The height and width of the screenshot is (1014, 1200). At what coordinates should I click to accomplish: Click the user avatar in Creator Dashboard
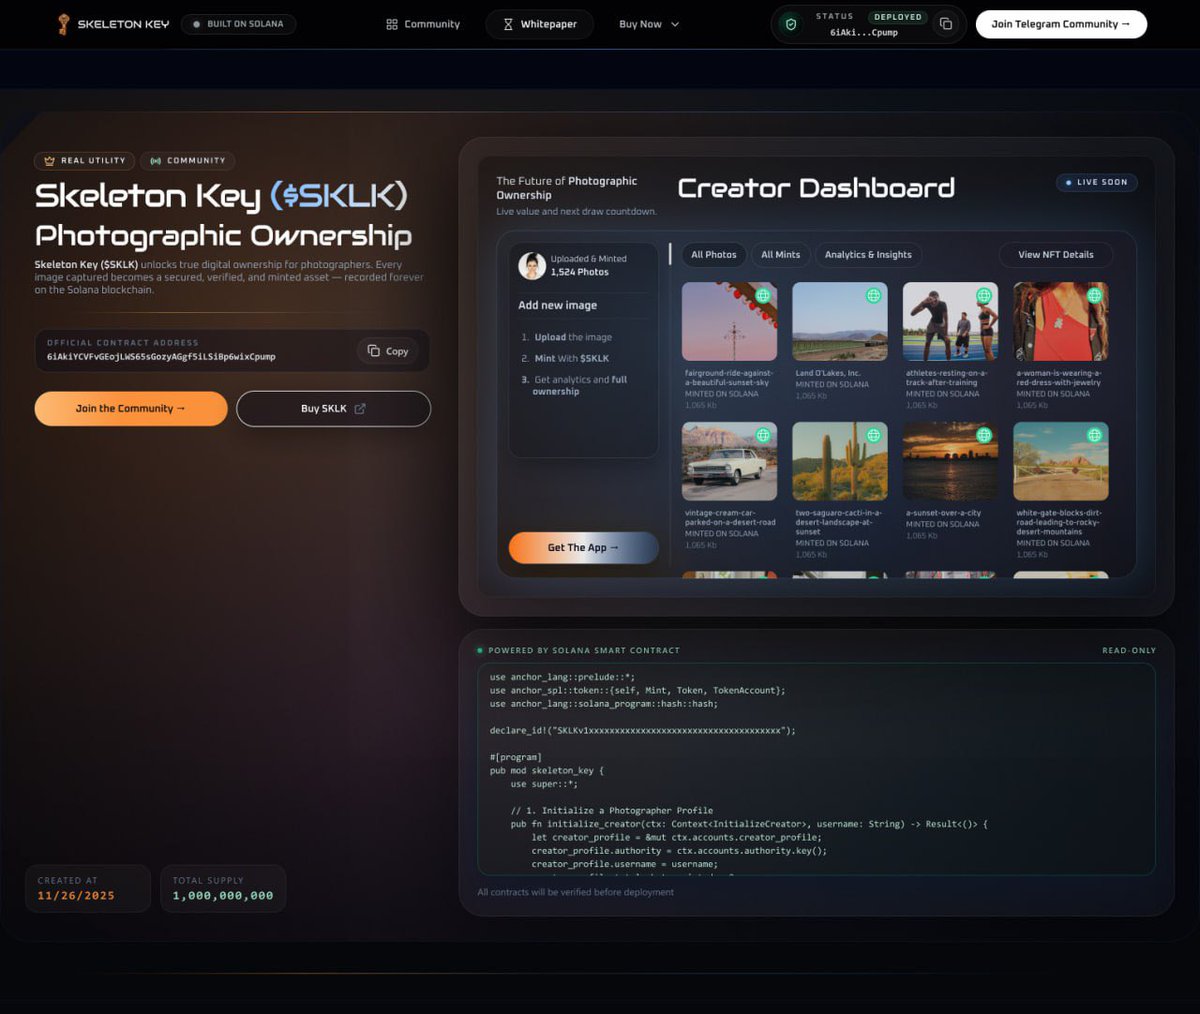532,265
